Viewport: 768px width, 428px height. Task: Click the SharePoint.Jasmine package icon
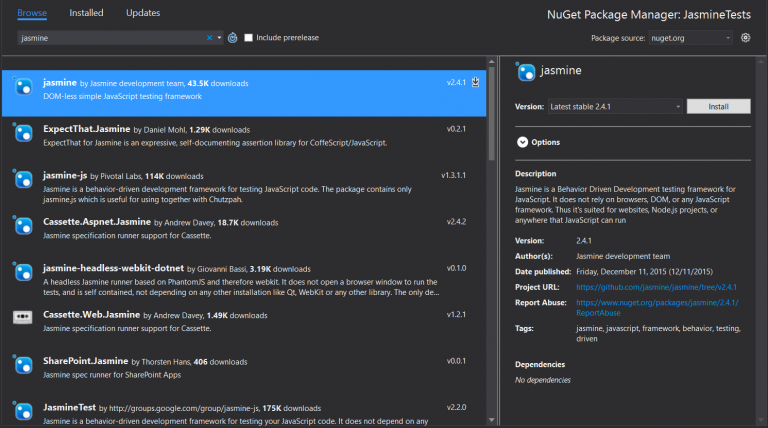23,365
